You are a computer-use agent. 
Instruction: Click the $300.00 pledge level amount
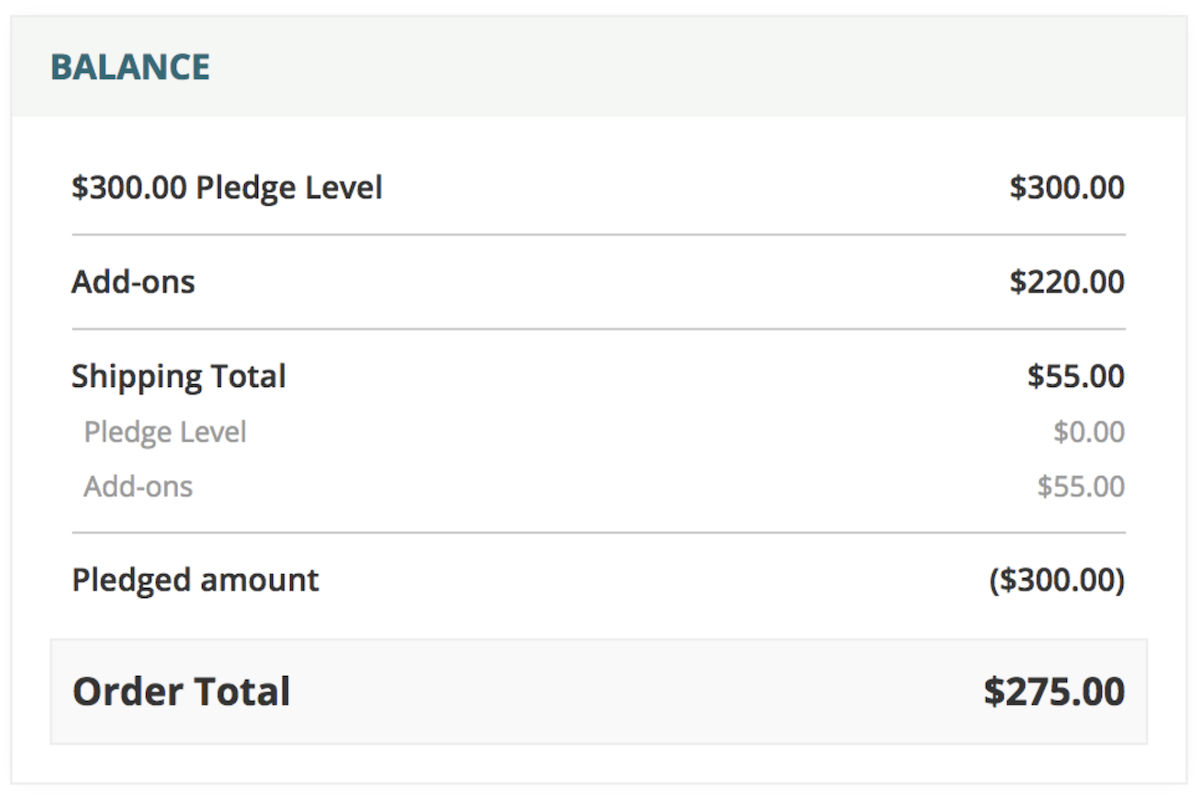tap(1067, 187)
